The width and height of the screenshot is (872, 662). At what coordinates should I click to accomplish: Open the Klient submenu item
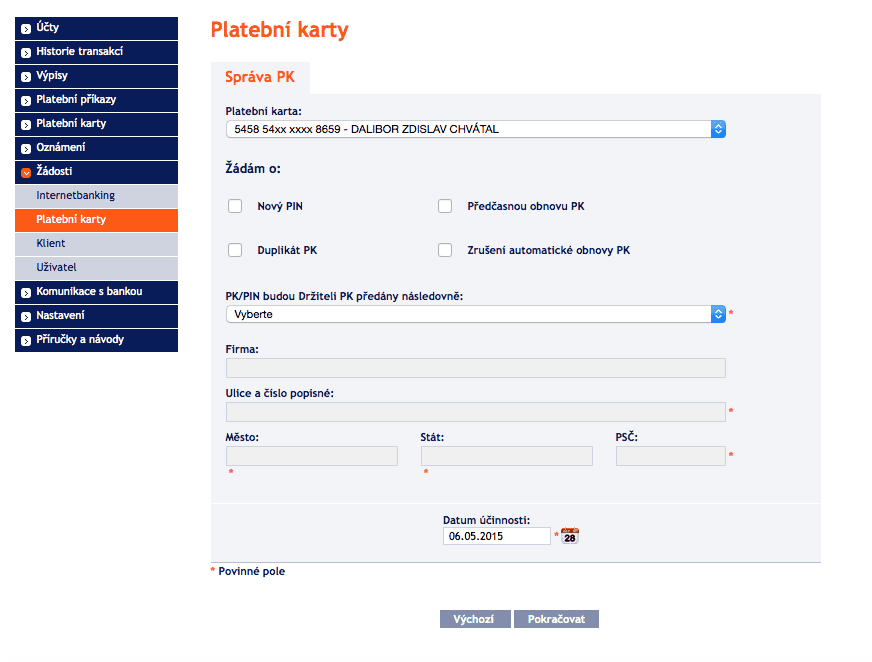tap(96, 244)
